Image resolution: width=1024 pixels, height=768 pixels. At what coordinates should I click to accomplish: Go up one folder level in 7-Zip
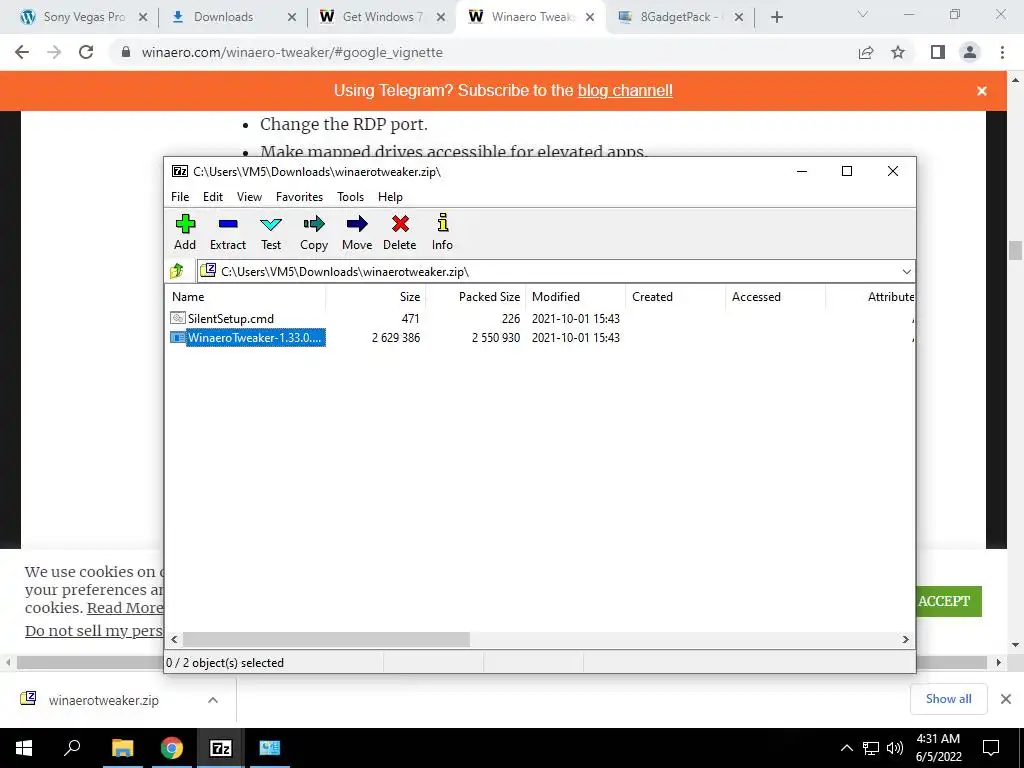pos(176,271)
